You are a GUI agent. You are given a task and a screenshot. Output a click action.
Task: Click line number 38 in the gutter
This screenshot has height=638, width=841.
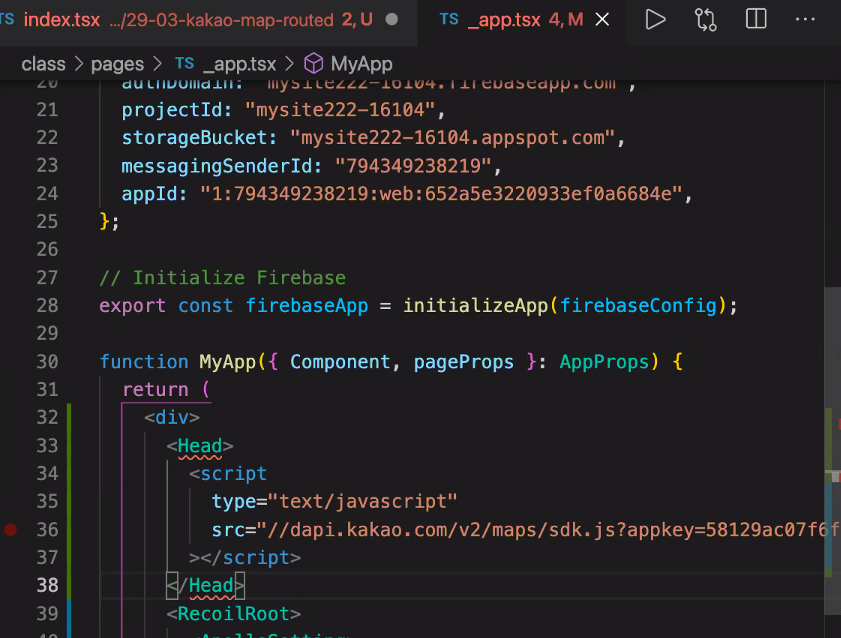tap(47, 585)
